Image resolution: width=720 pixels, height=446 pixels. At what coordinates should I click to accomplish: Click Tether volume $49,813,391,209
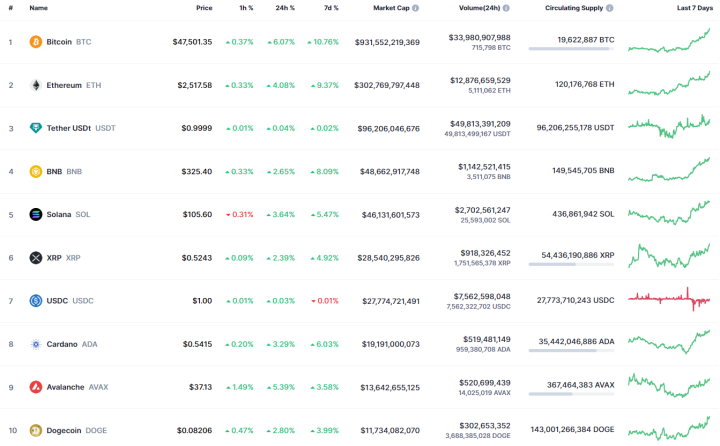click(480, 124)
